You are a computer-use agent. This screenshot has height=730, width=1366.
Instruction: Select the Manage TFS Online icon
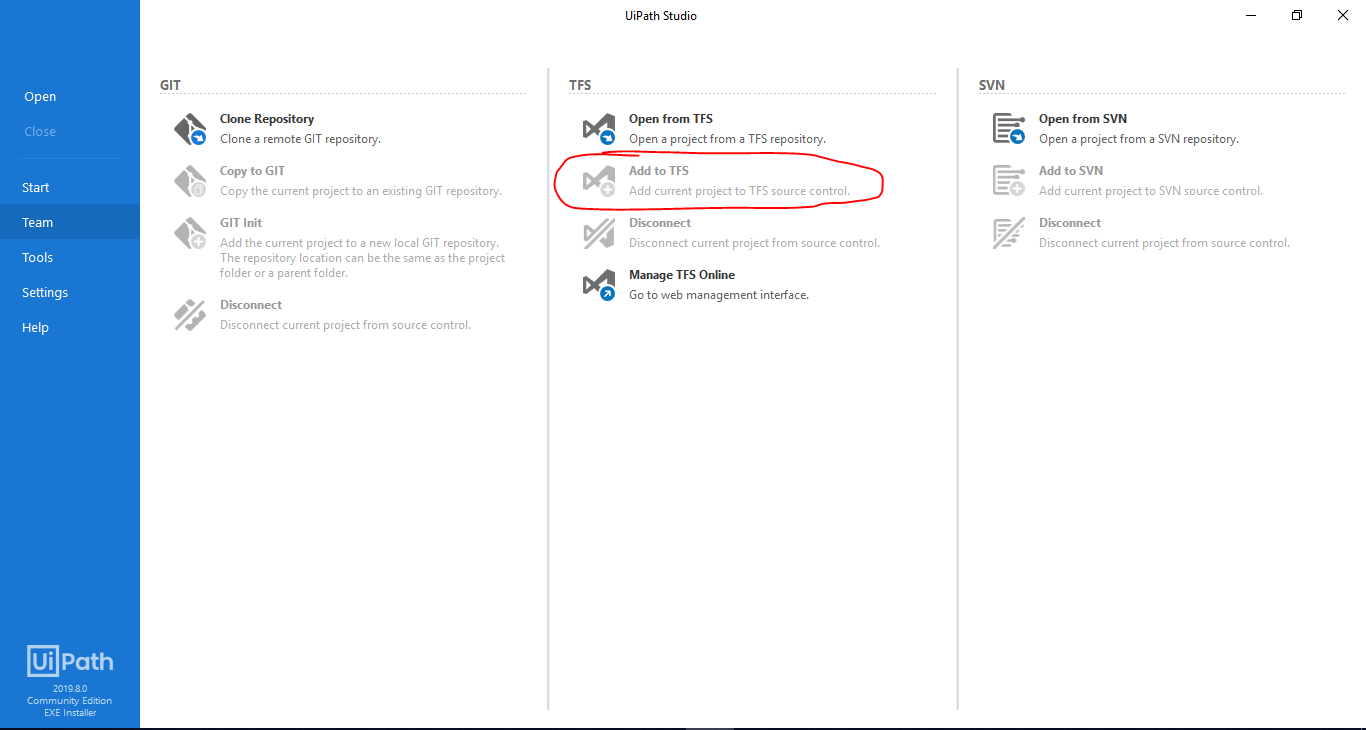tap(599, 284)
